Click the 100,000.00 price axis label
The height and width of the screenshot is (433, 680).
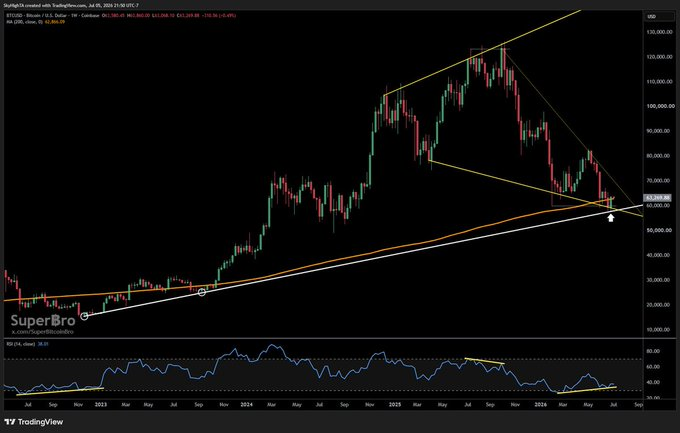661,106
